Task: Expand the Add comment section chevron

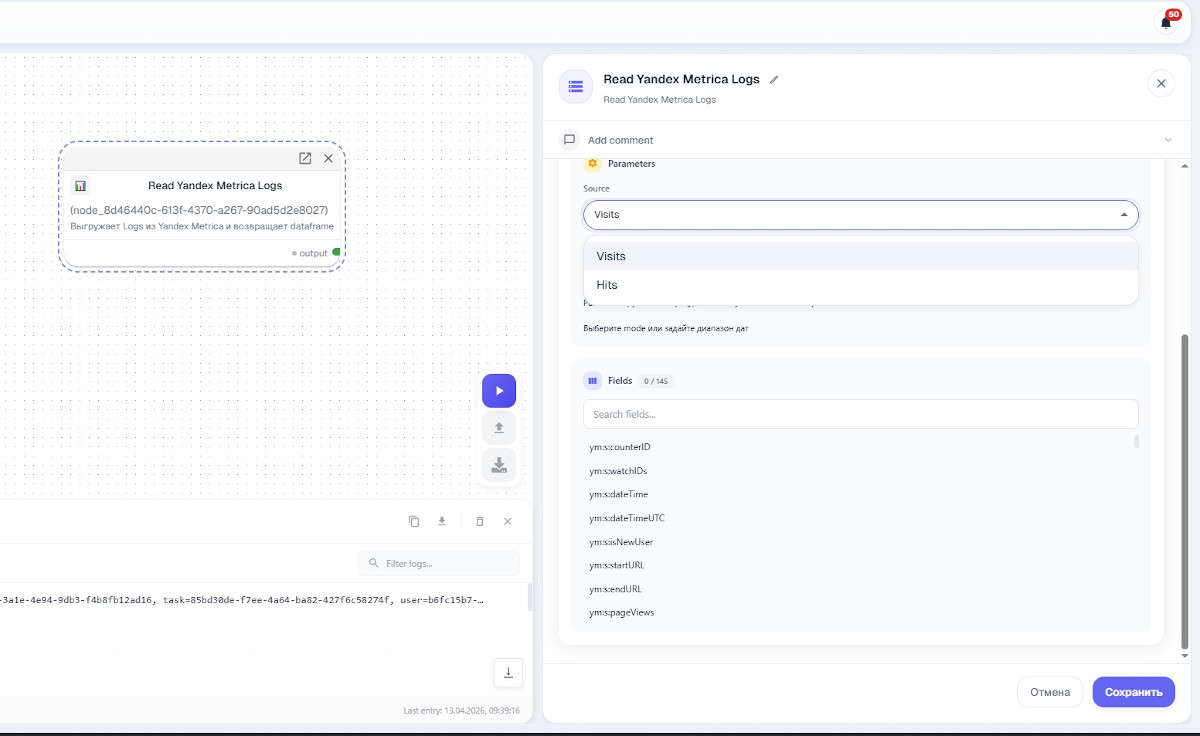Action: 1168,140
